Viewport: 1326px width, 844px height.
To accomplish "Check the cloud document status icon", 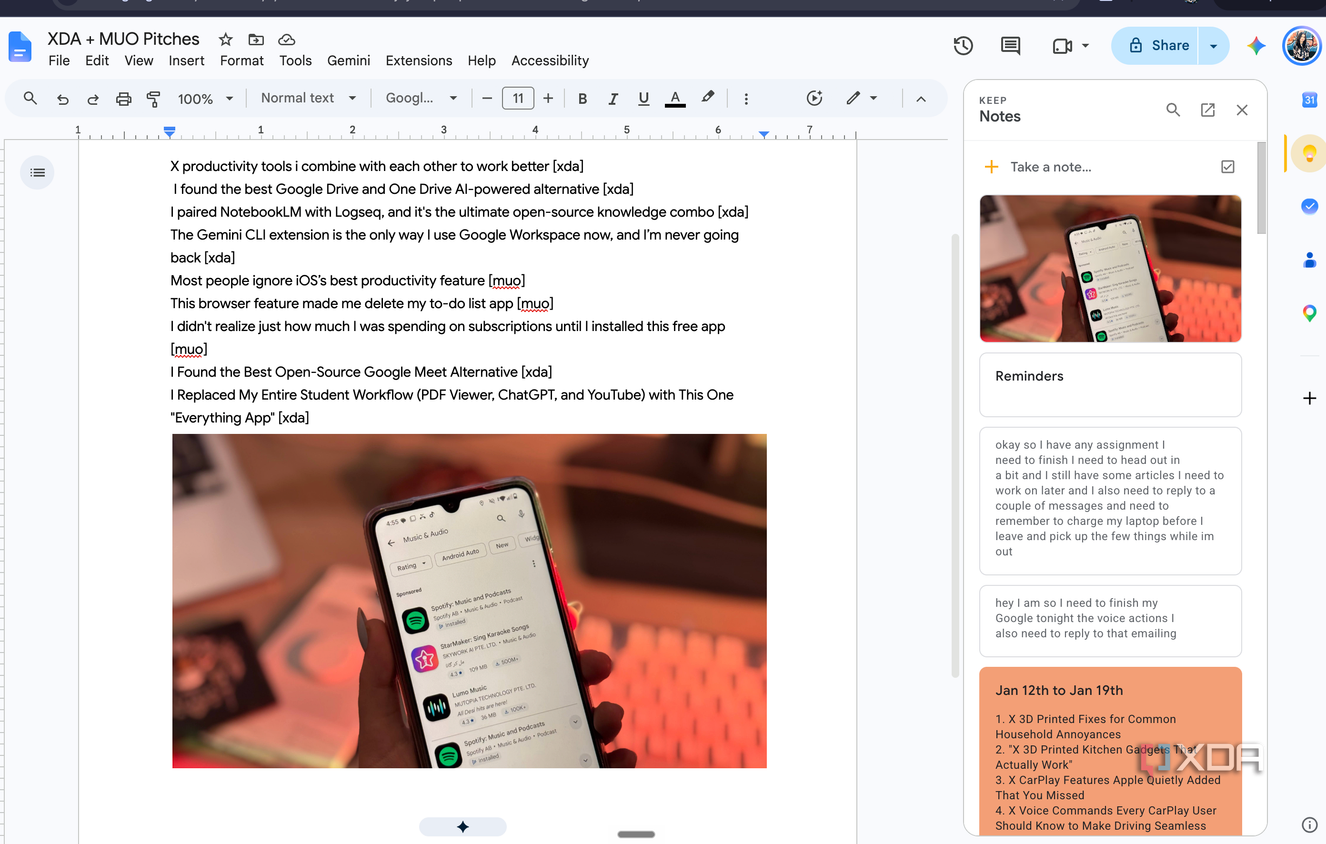I will (287, 40).
